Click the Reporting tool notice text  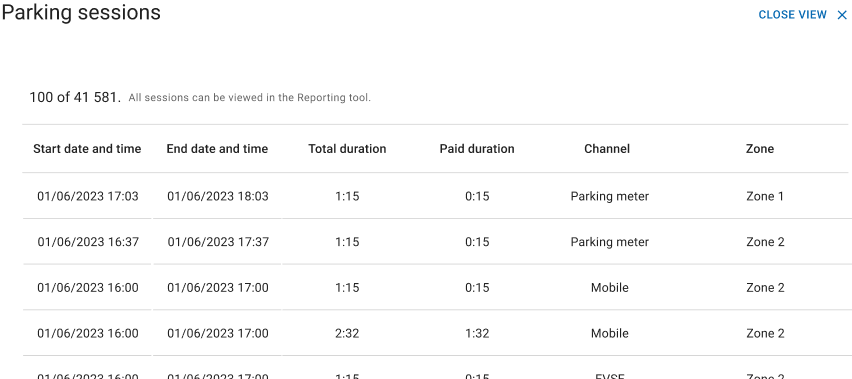(x=249, y=98)
